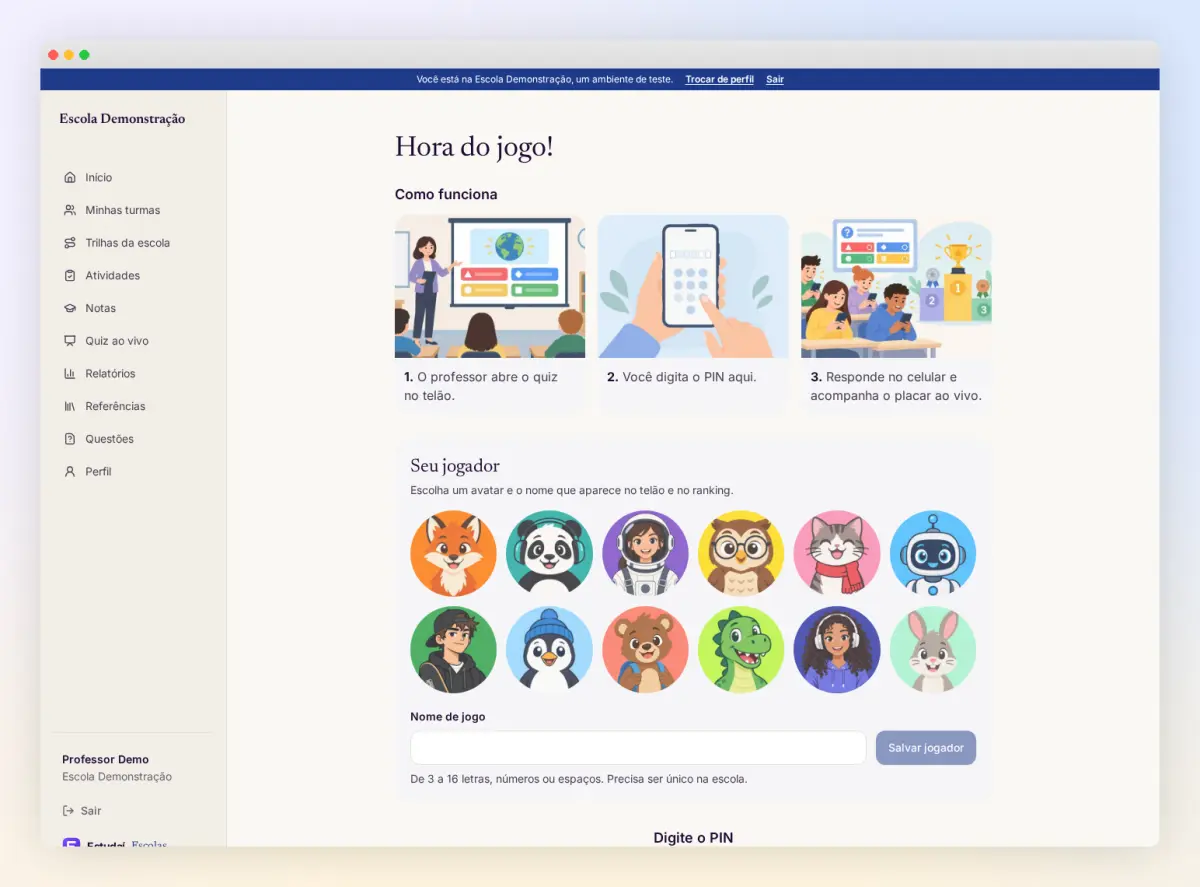Image resolution: width=1200 pixels, height=887 pixels.
Task: Click the Como funciona heading
Action: (446, 194)
